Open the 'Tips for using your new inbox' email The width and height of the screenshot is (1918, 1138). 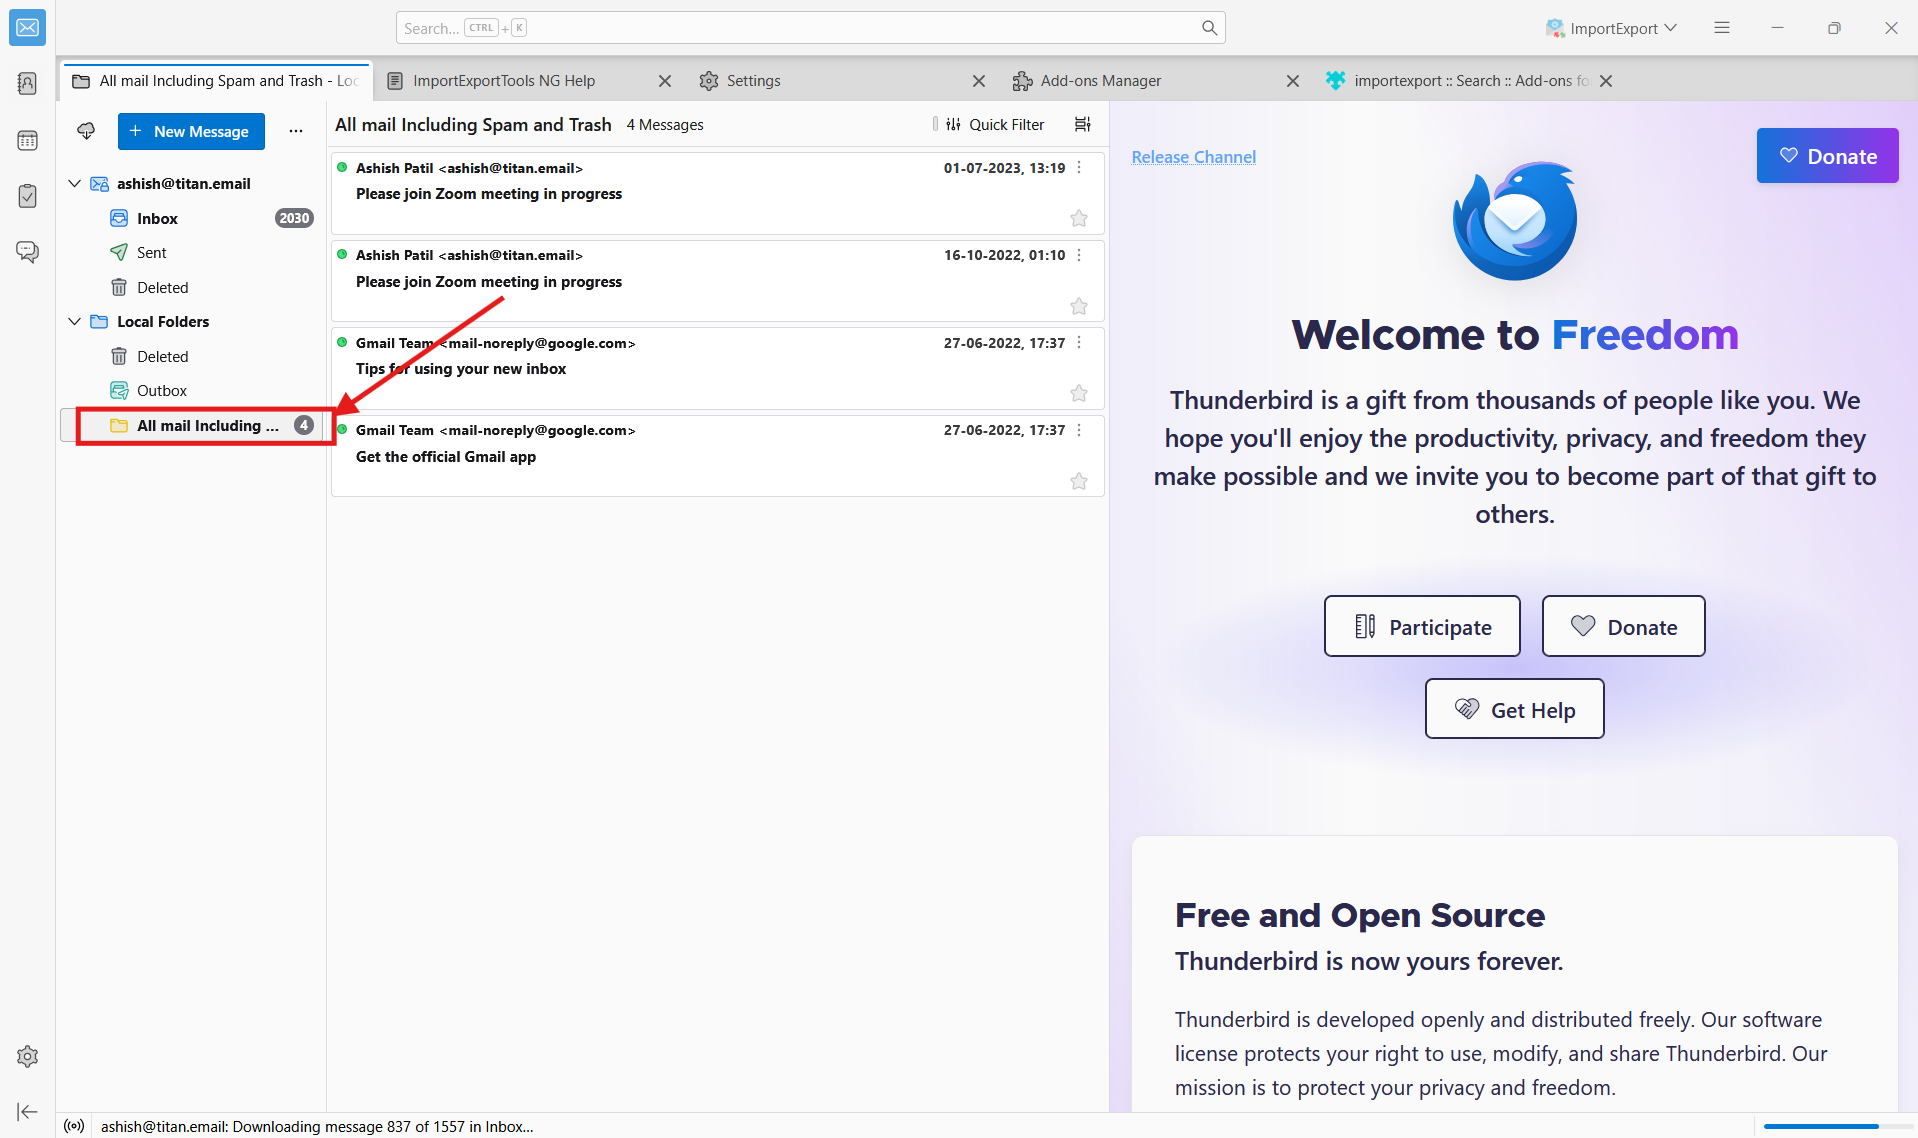[718, 367]
